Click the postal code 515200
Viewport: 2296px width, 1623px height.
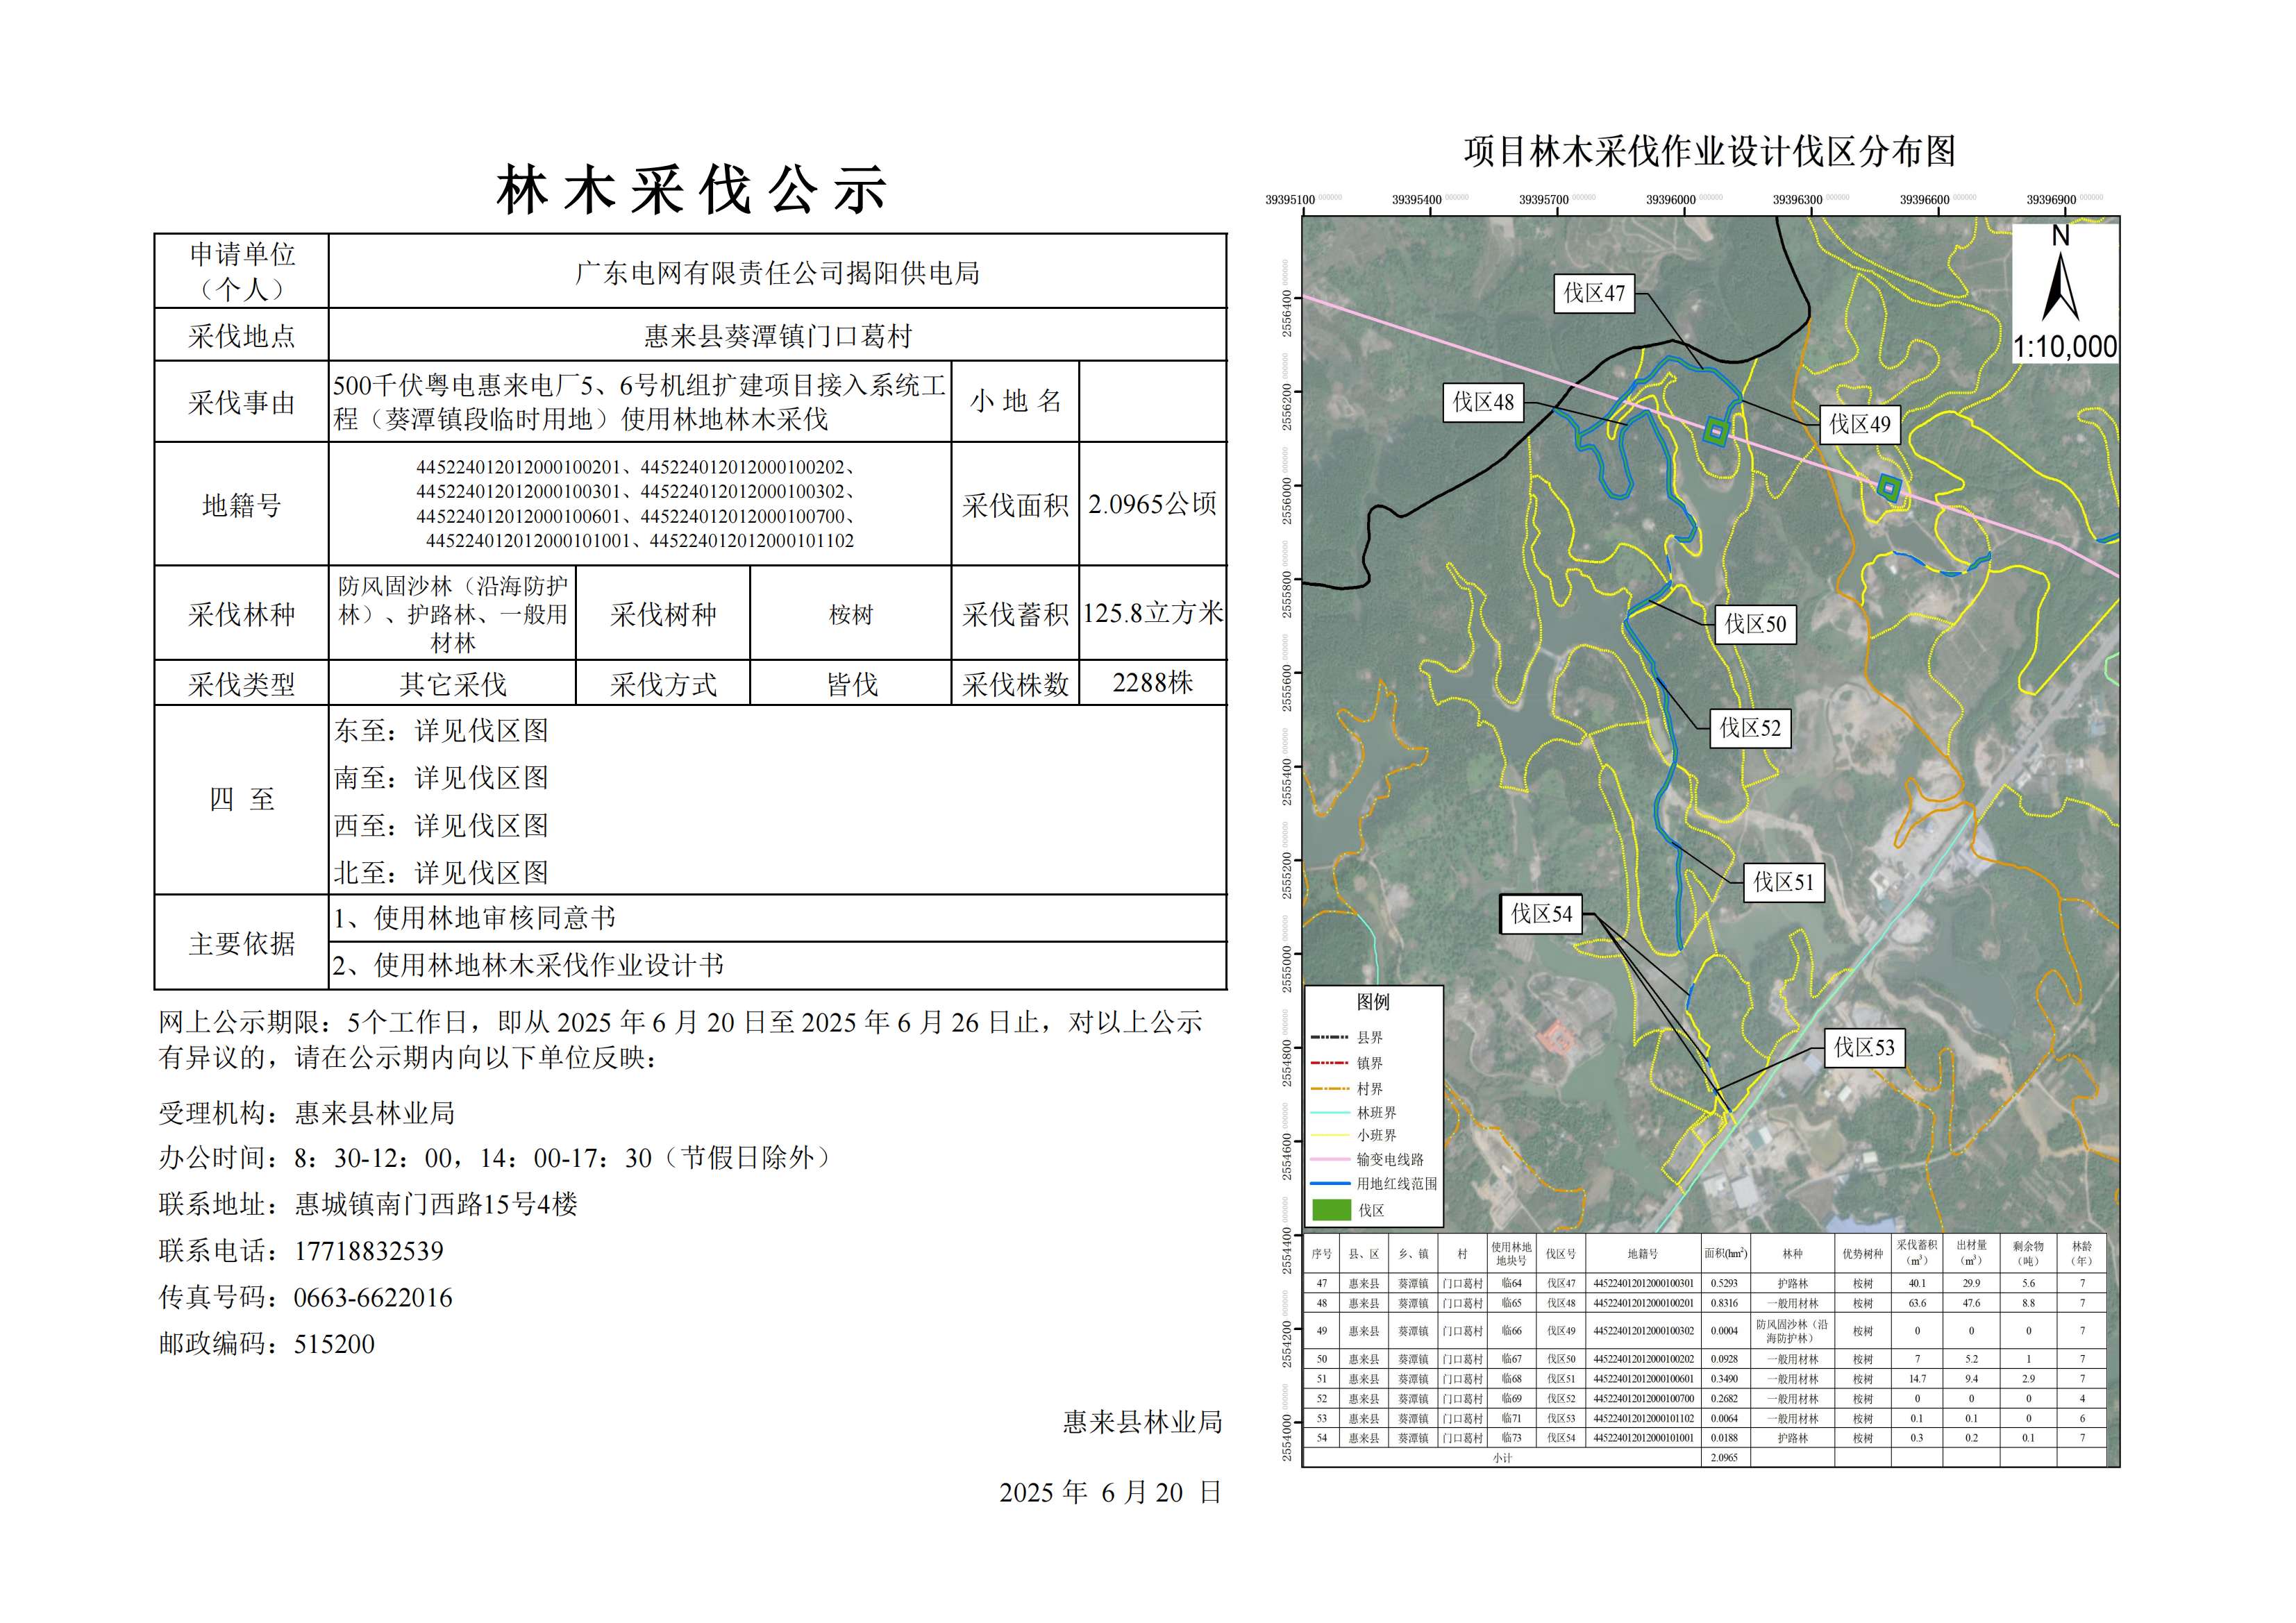(334, 1344)
